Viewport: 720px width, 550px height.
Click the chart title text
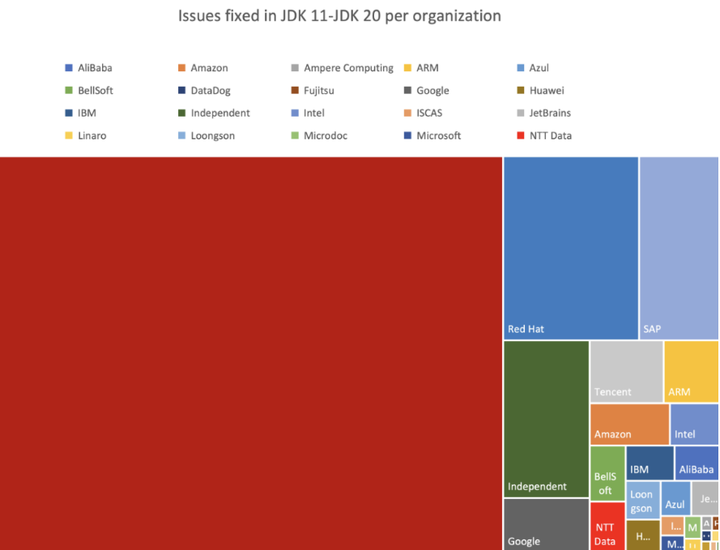pyautogui.click(x=339, y=16)
